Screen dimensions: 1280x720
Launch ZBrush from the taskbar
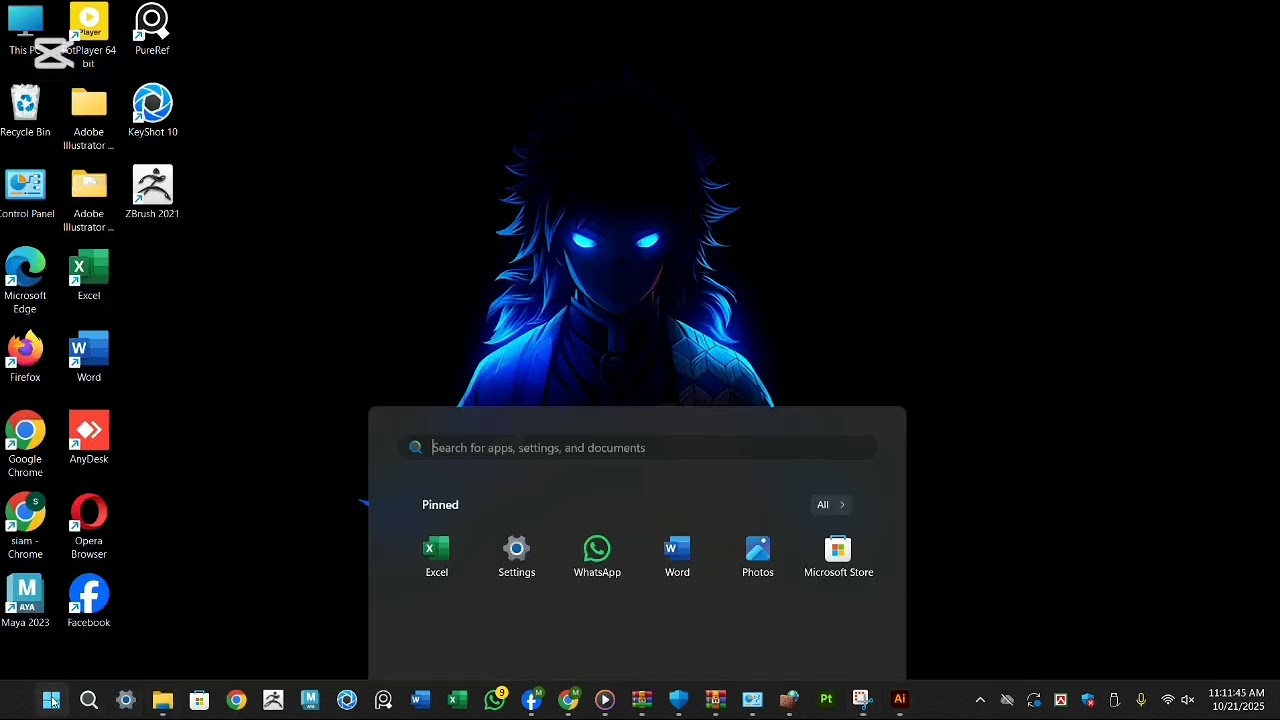pos(273,700)
